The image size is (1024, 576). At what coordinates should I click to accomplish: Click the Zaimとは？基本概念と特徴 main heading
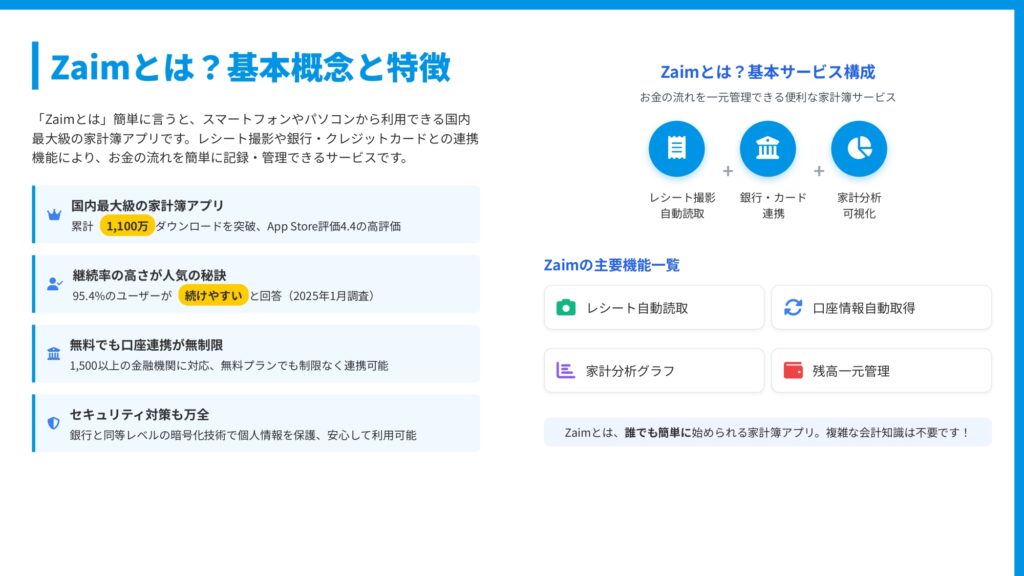click(250, 67)
